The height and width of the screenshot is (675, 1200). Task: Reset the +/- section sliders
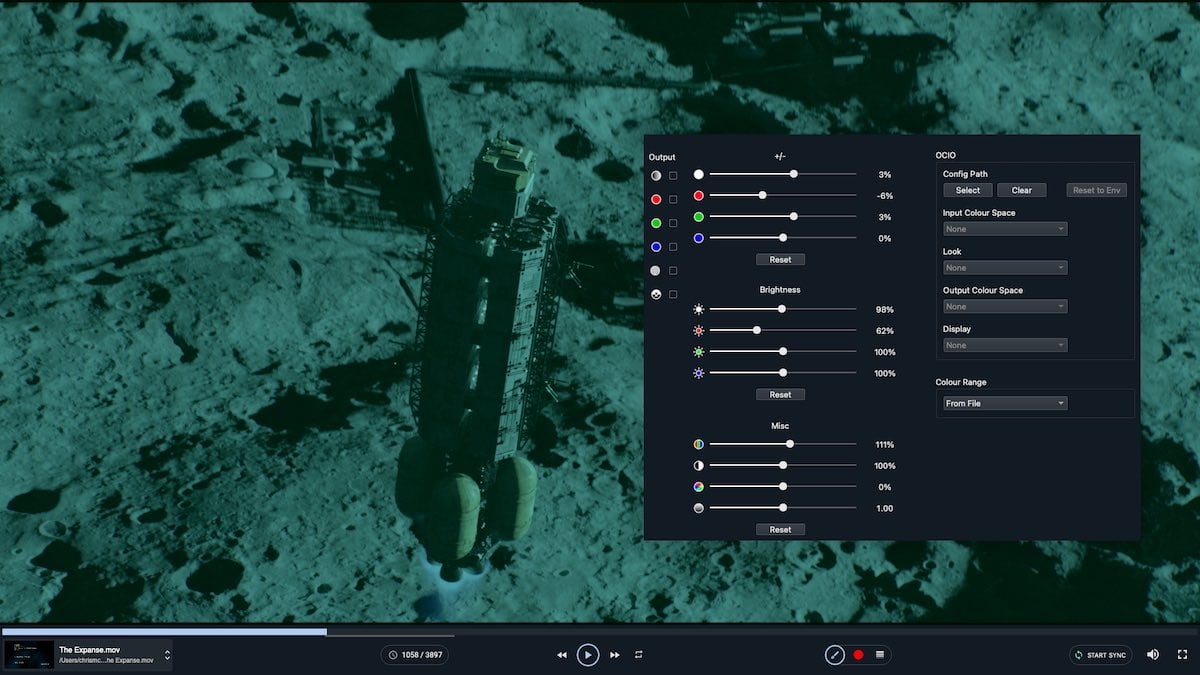click(780, 259)
